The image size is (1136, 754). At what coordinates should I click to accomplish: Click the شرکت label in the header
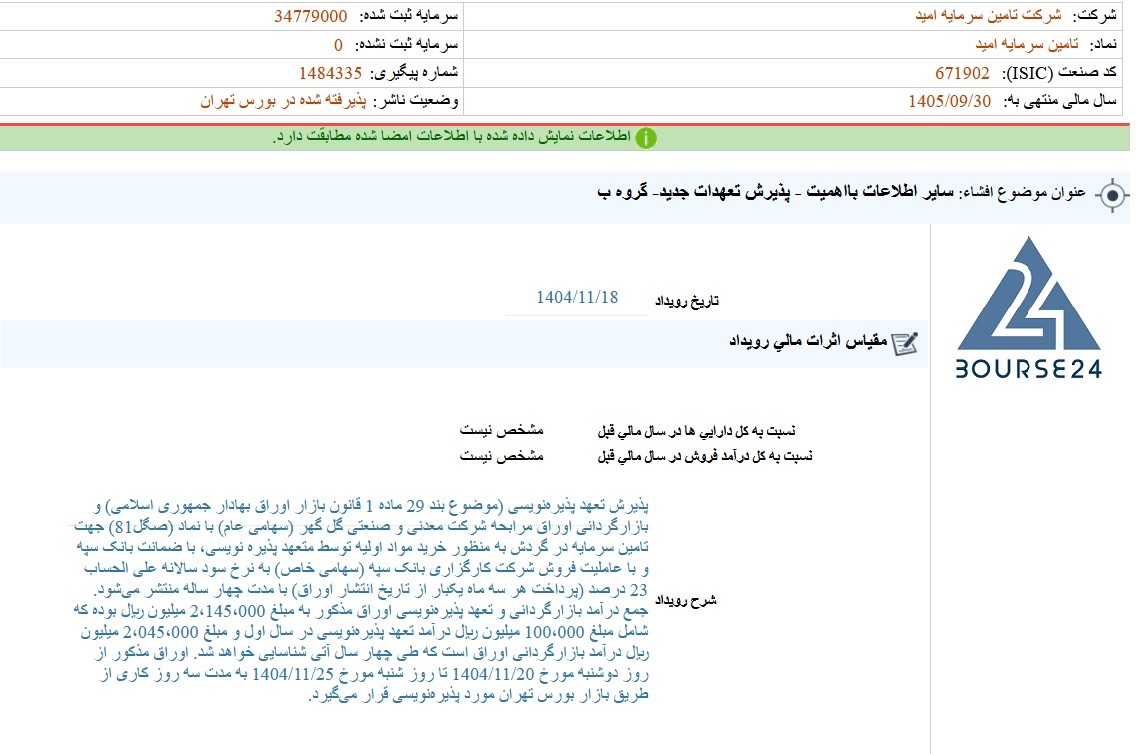[1094, 15]
